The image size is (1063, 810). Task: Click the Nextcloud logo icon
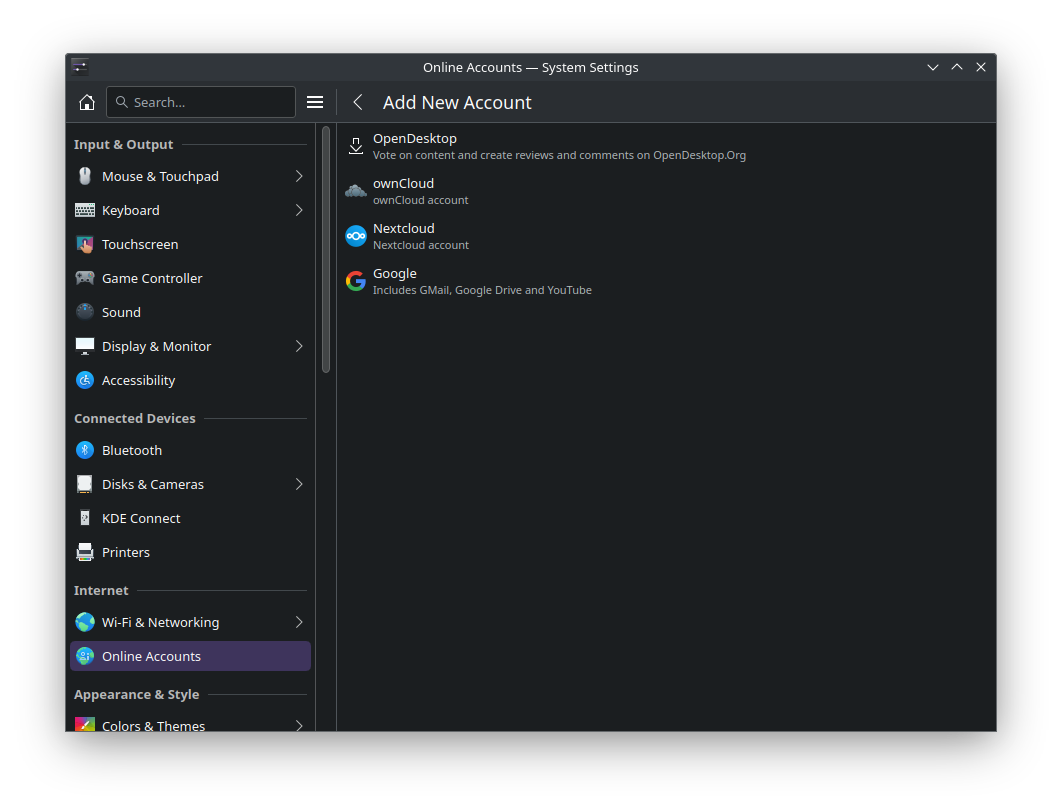[x=355, y=236]
